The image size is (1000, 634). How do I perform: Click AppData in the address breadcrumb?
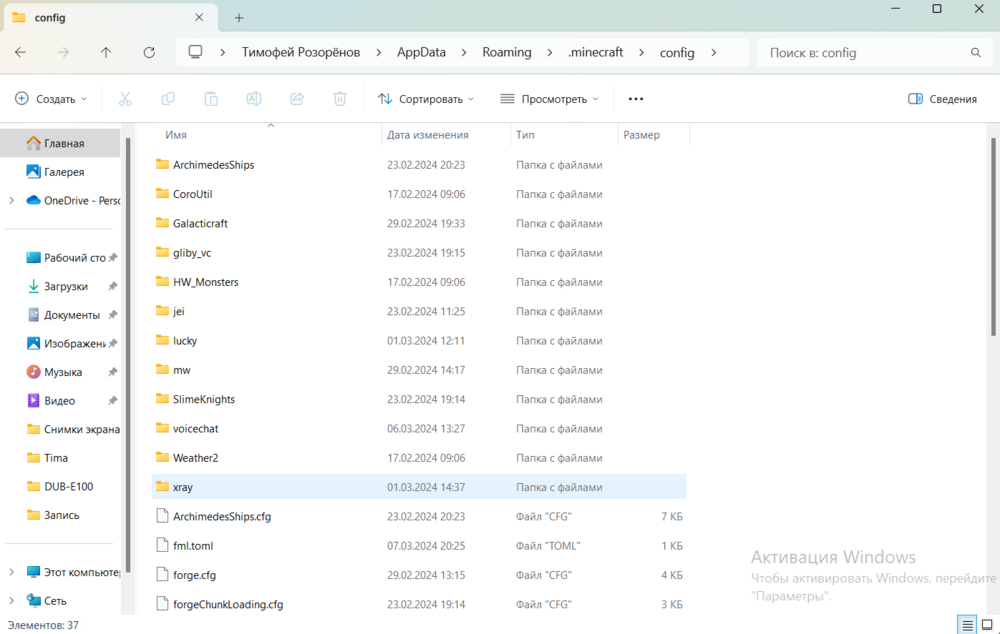(421, 52)
